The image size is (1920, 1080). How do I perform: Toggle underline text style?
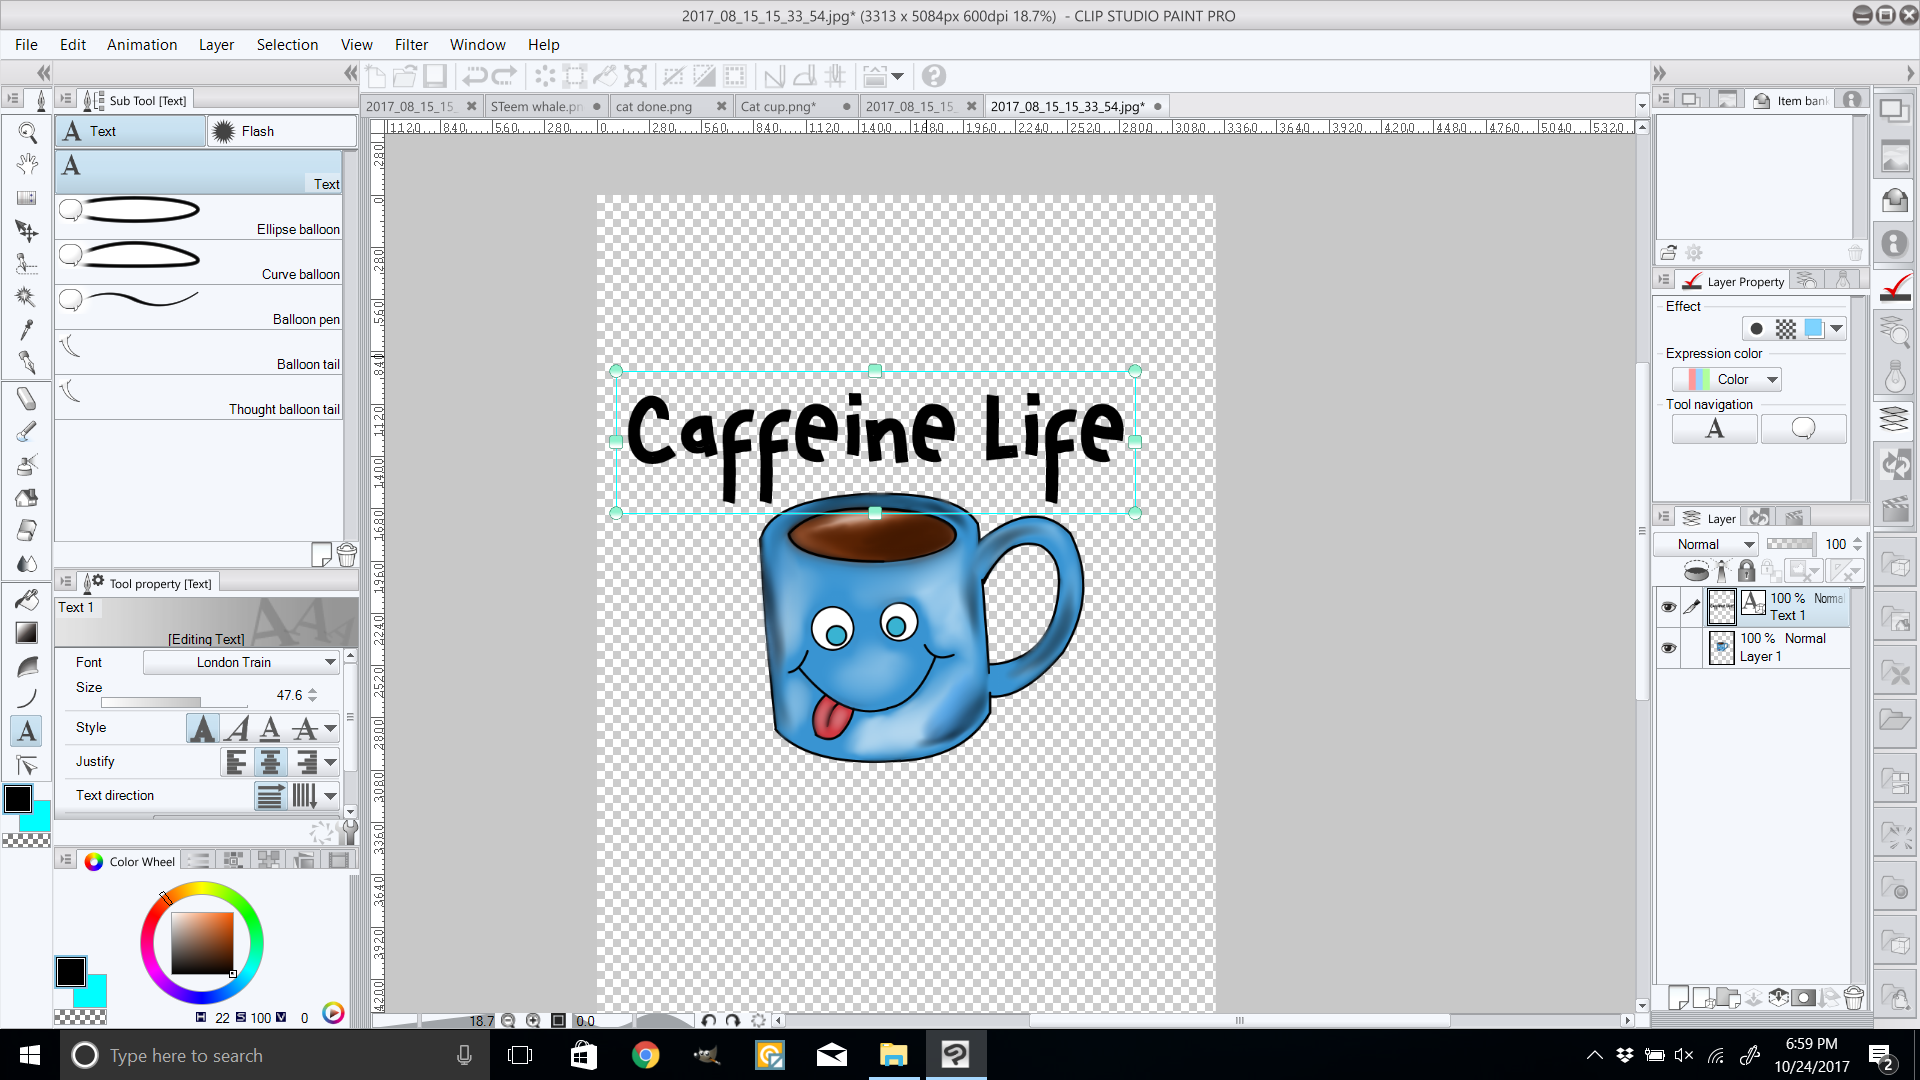pyautogui.click(x=270, y=729)
